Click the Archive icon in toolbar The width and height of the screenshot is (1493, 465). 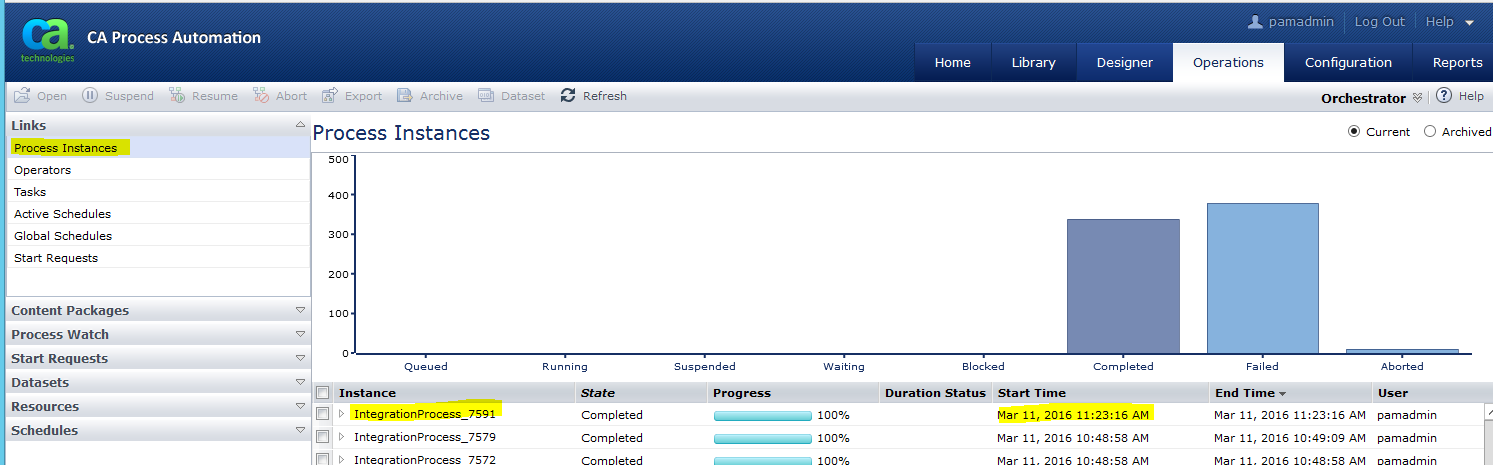coord(405,96)
